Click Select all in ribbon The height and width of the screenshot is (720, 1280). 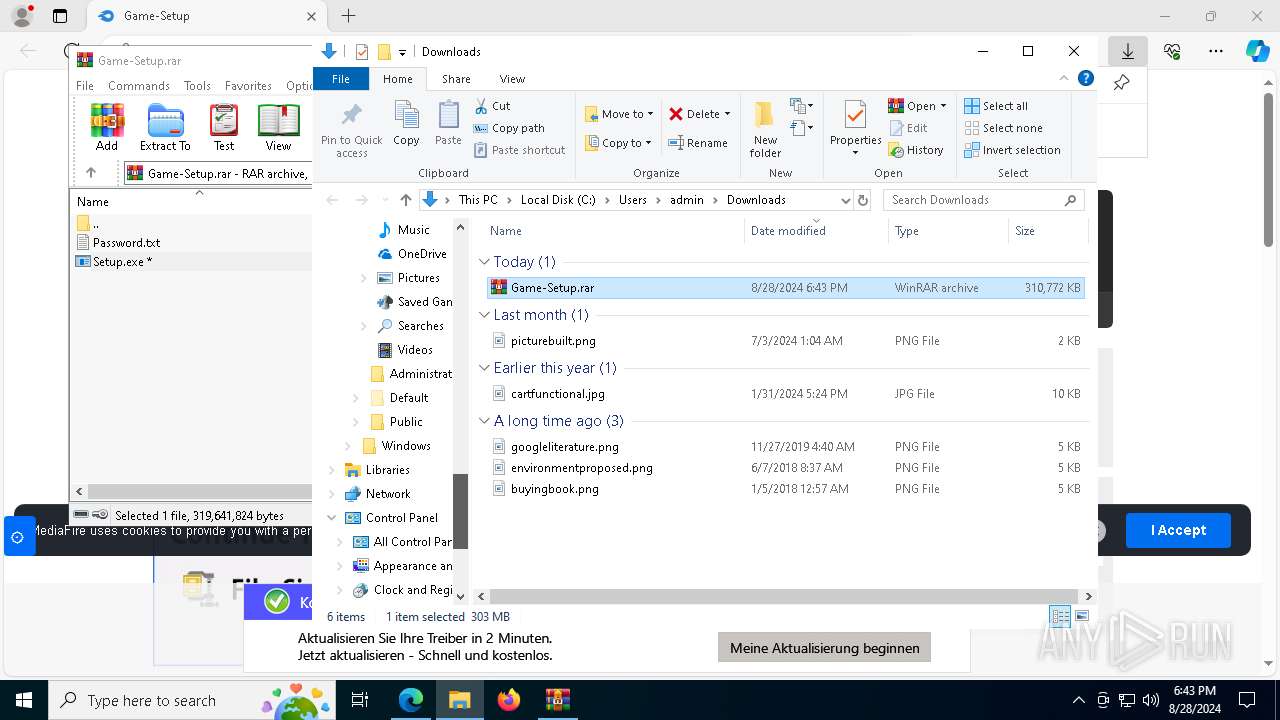(995, 106)
